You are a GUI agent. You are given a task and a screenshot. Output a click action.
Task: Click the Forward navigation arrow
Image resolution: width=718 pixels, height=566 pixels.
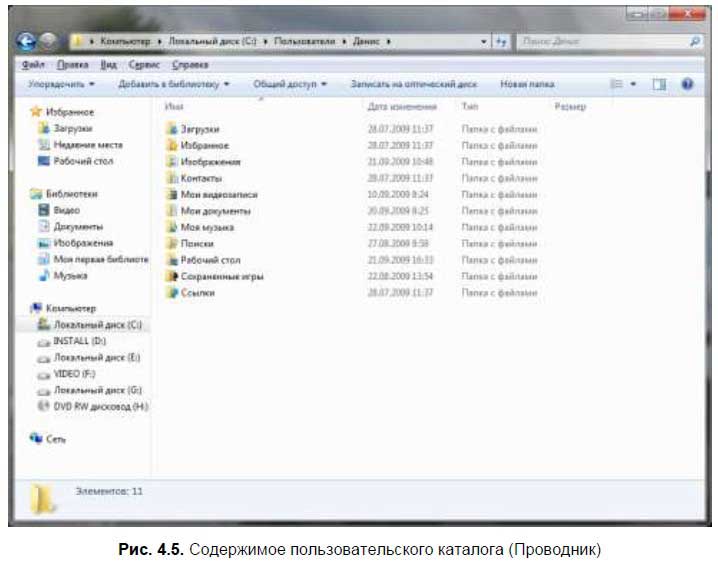coord(49,42)
